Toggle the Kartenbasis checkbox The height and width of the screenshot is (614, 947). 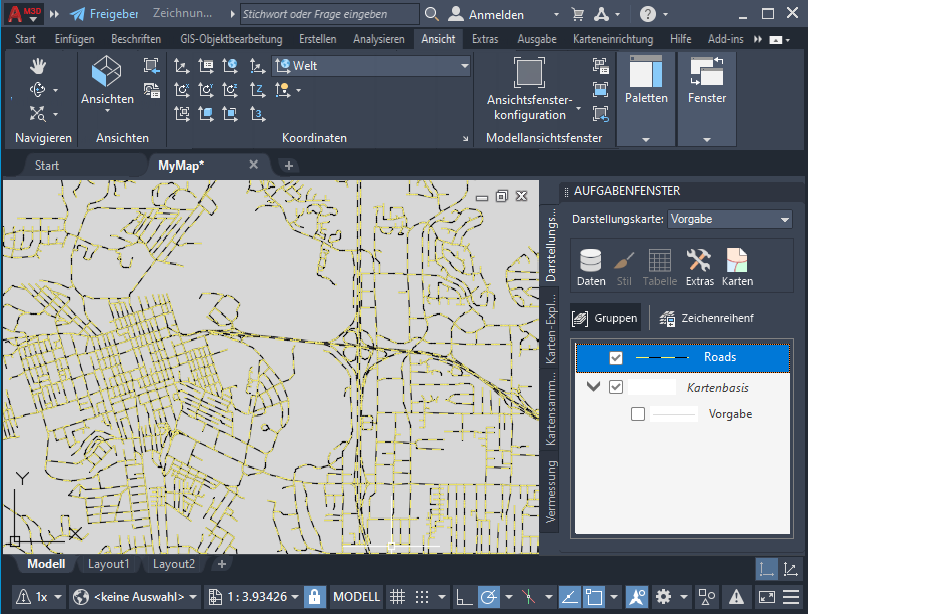point(616,387)
